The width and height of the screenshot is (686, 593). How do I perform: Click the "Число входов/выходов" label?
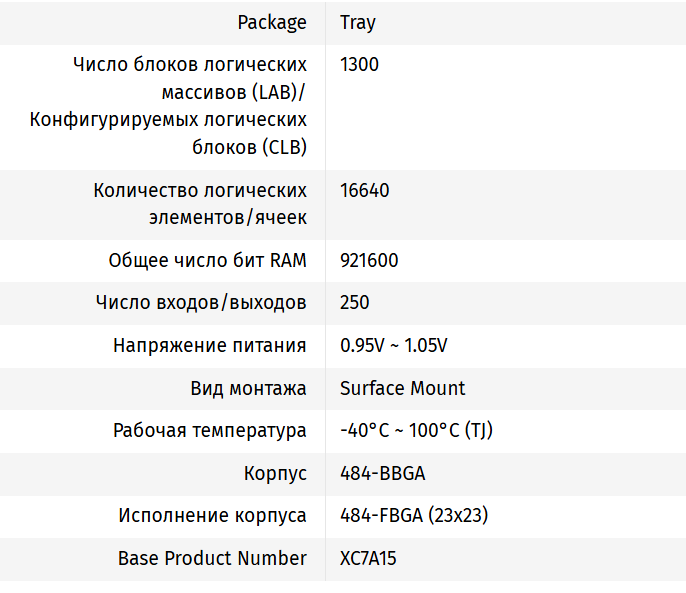point(201,302)
